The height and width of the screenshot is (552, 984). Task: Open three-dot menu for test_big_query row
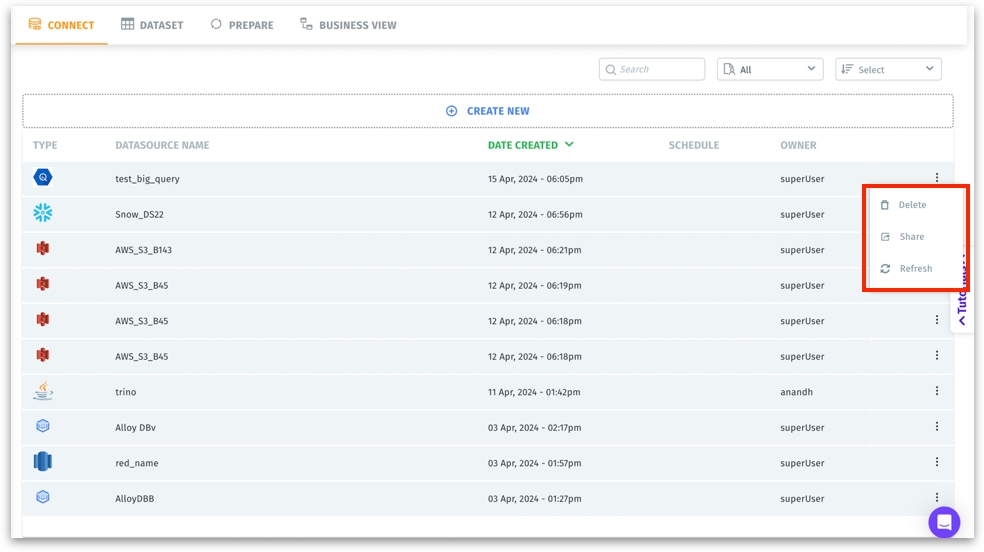936,178
